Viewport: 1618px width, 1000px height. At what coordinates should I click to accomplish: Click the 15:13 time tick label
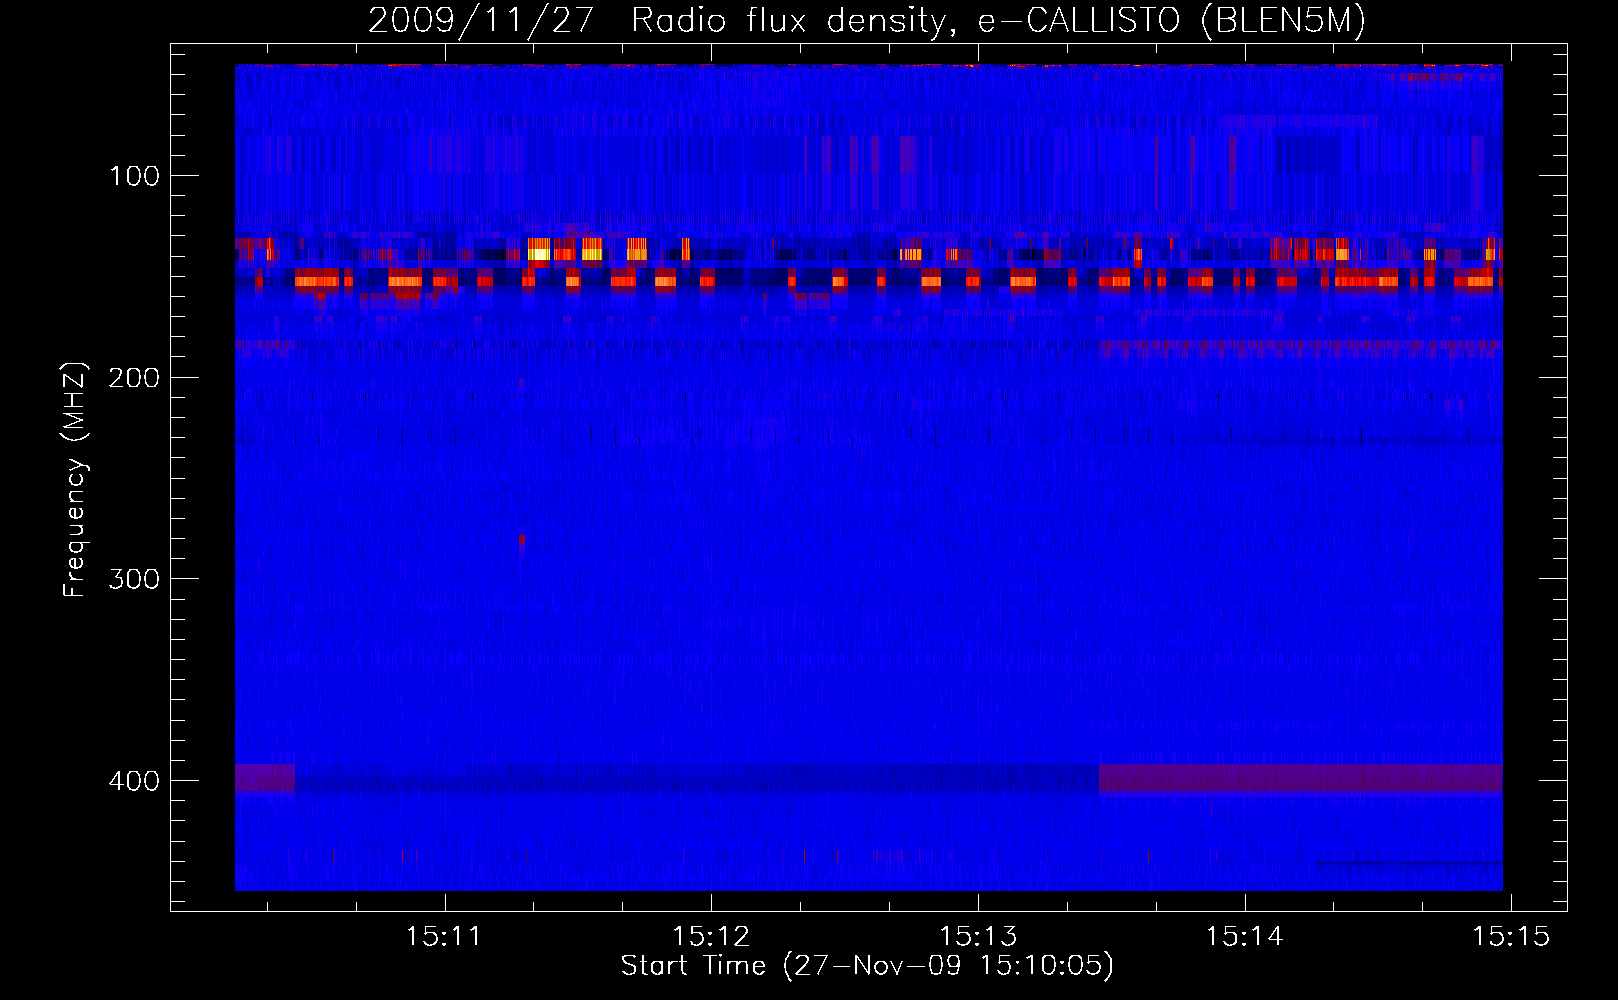click(x=978, y=936)
